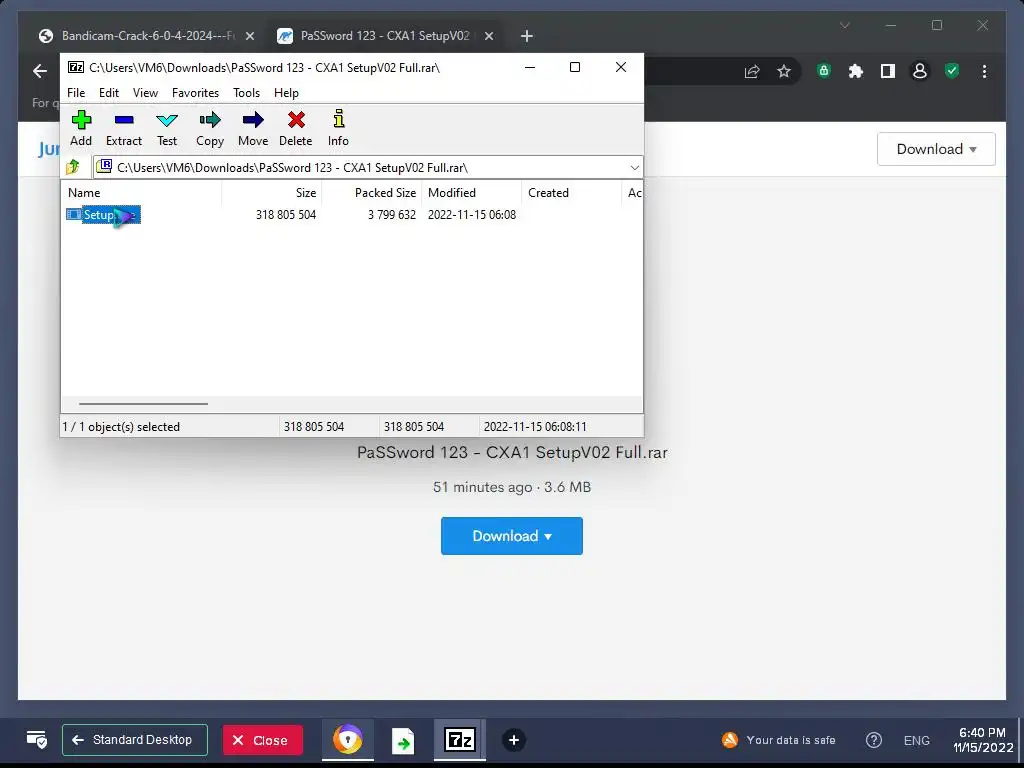This screenshot has width=1024, height=768.
Task: Click the blue Download button
Action: click(x=511, y=536)
